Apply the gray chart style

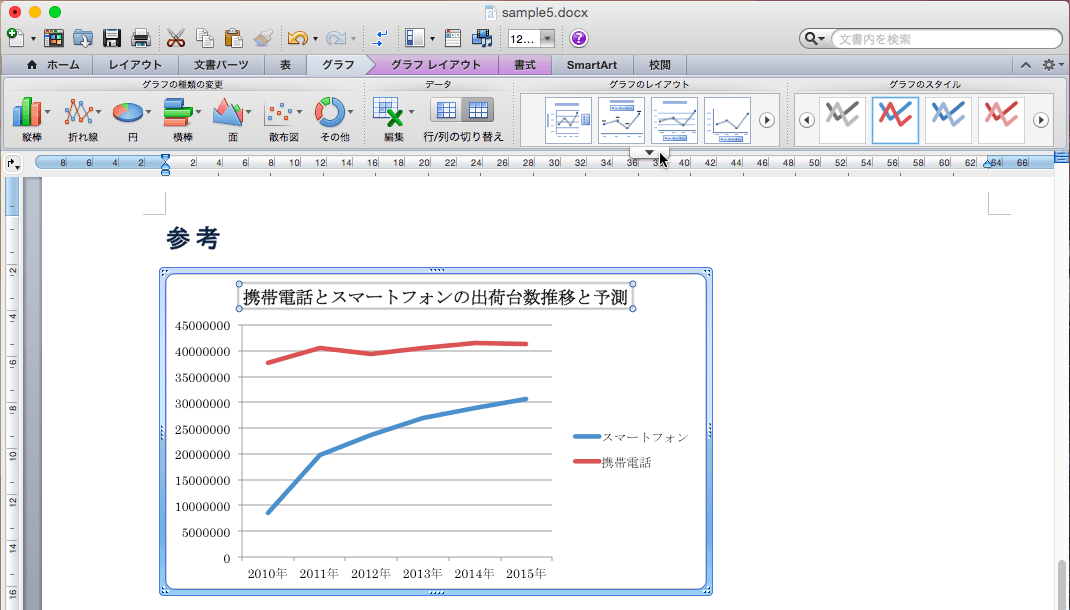(x=842, y=120)
